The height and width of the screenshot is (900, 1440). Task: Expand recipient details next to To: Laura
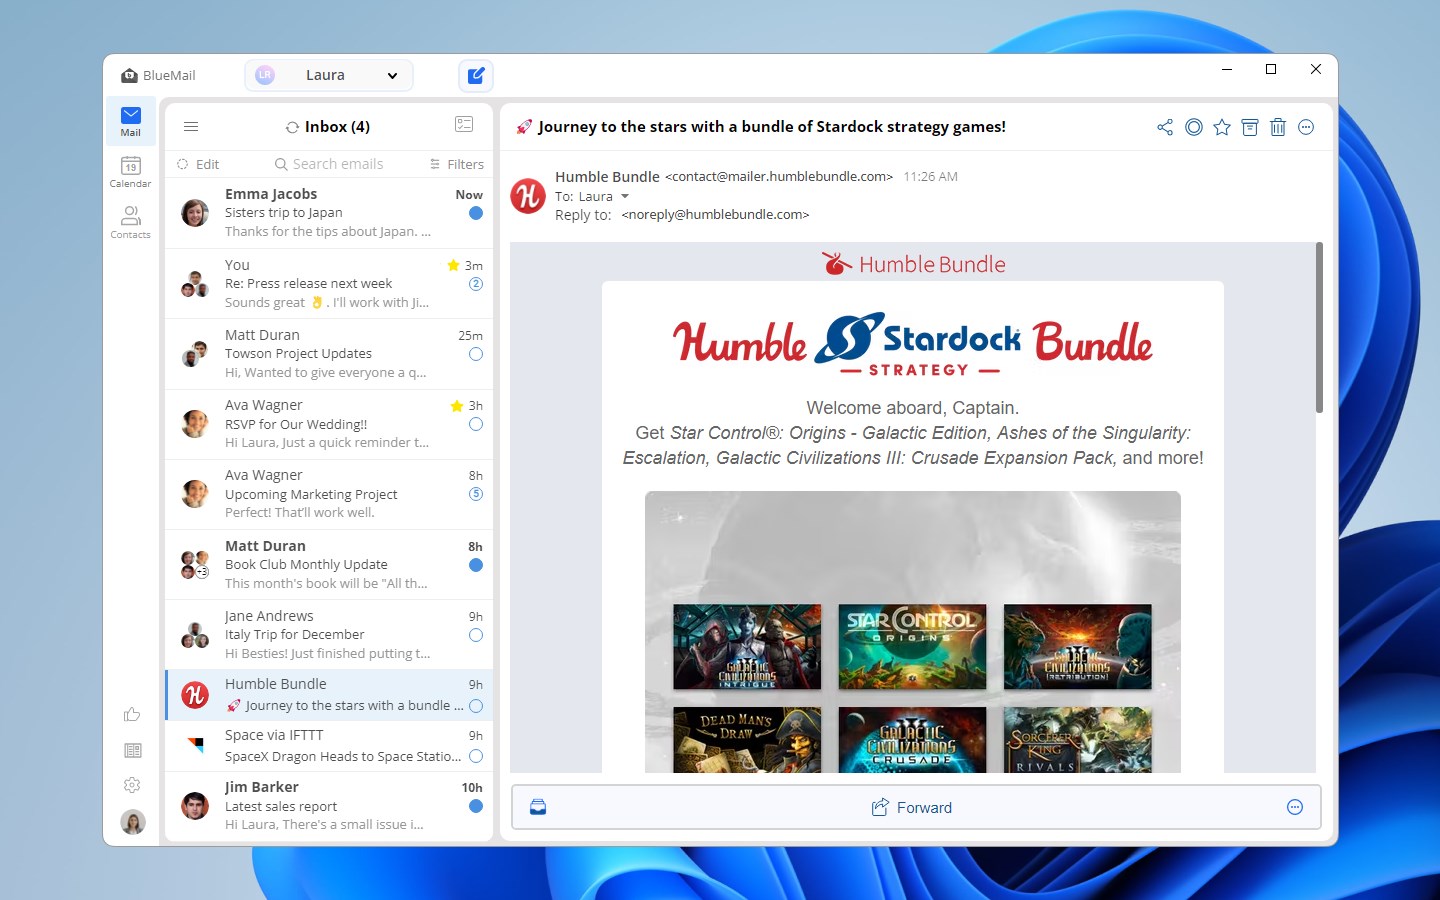click(626, 196)
